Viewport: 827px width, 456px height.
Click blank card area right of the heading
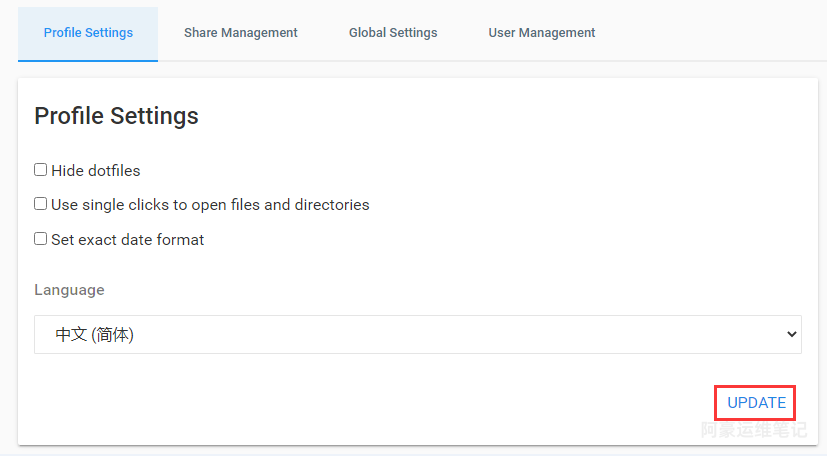500,116
